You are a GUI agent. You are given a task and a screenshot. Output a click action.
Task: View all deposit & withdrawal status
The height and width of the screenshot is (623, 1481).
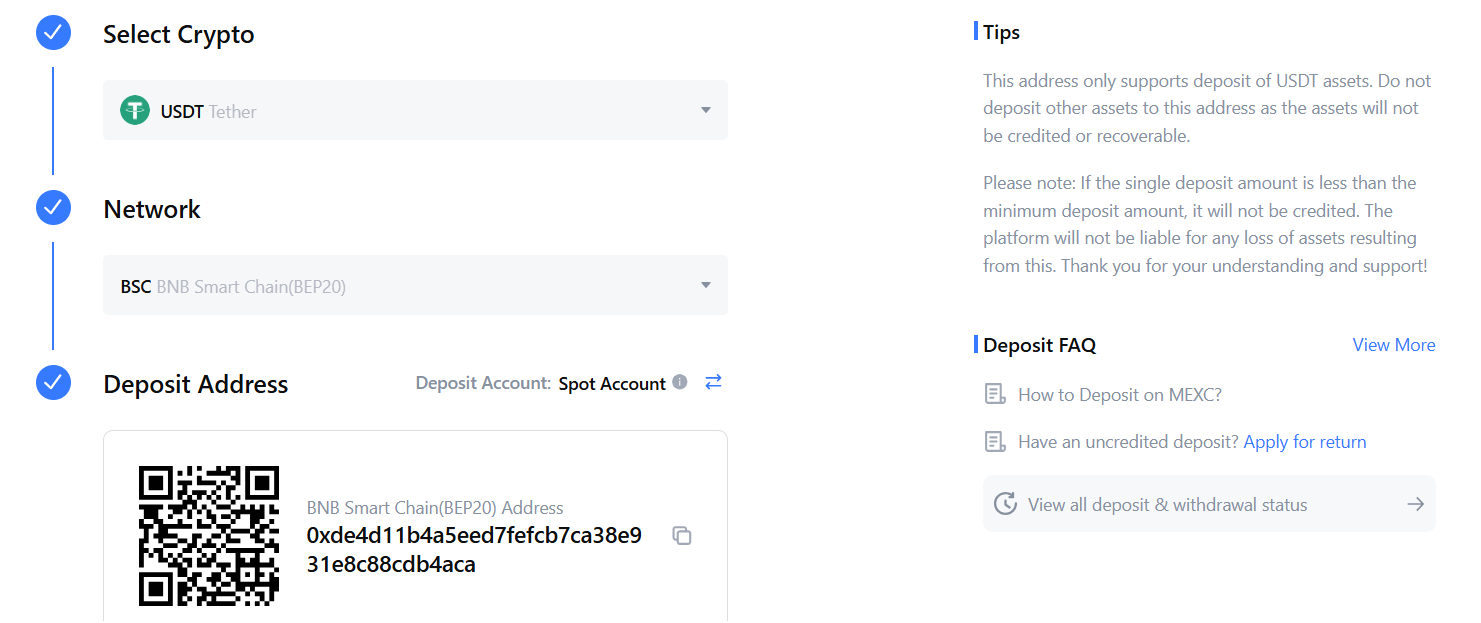pyautogui.click(x=1167, y=505)
